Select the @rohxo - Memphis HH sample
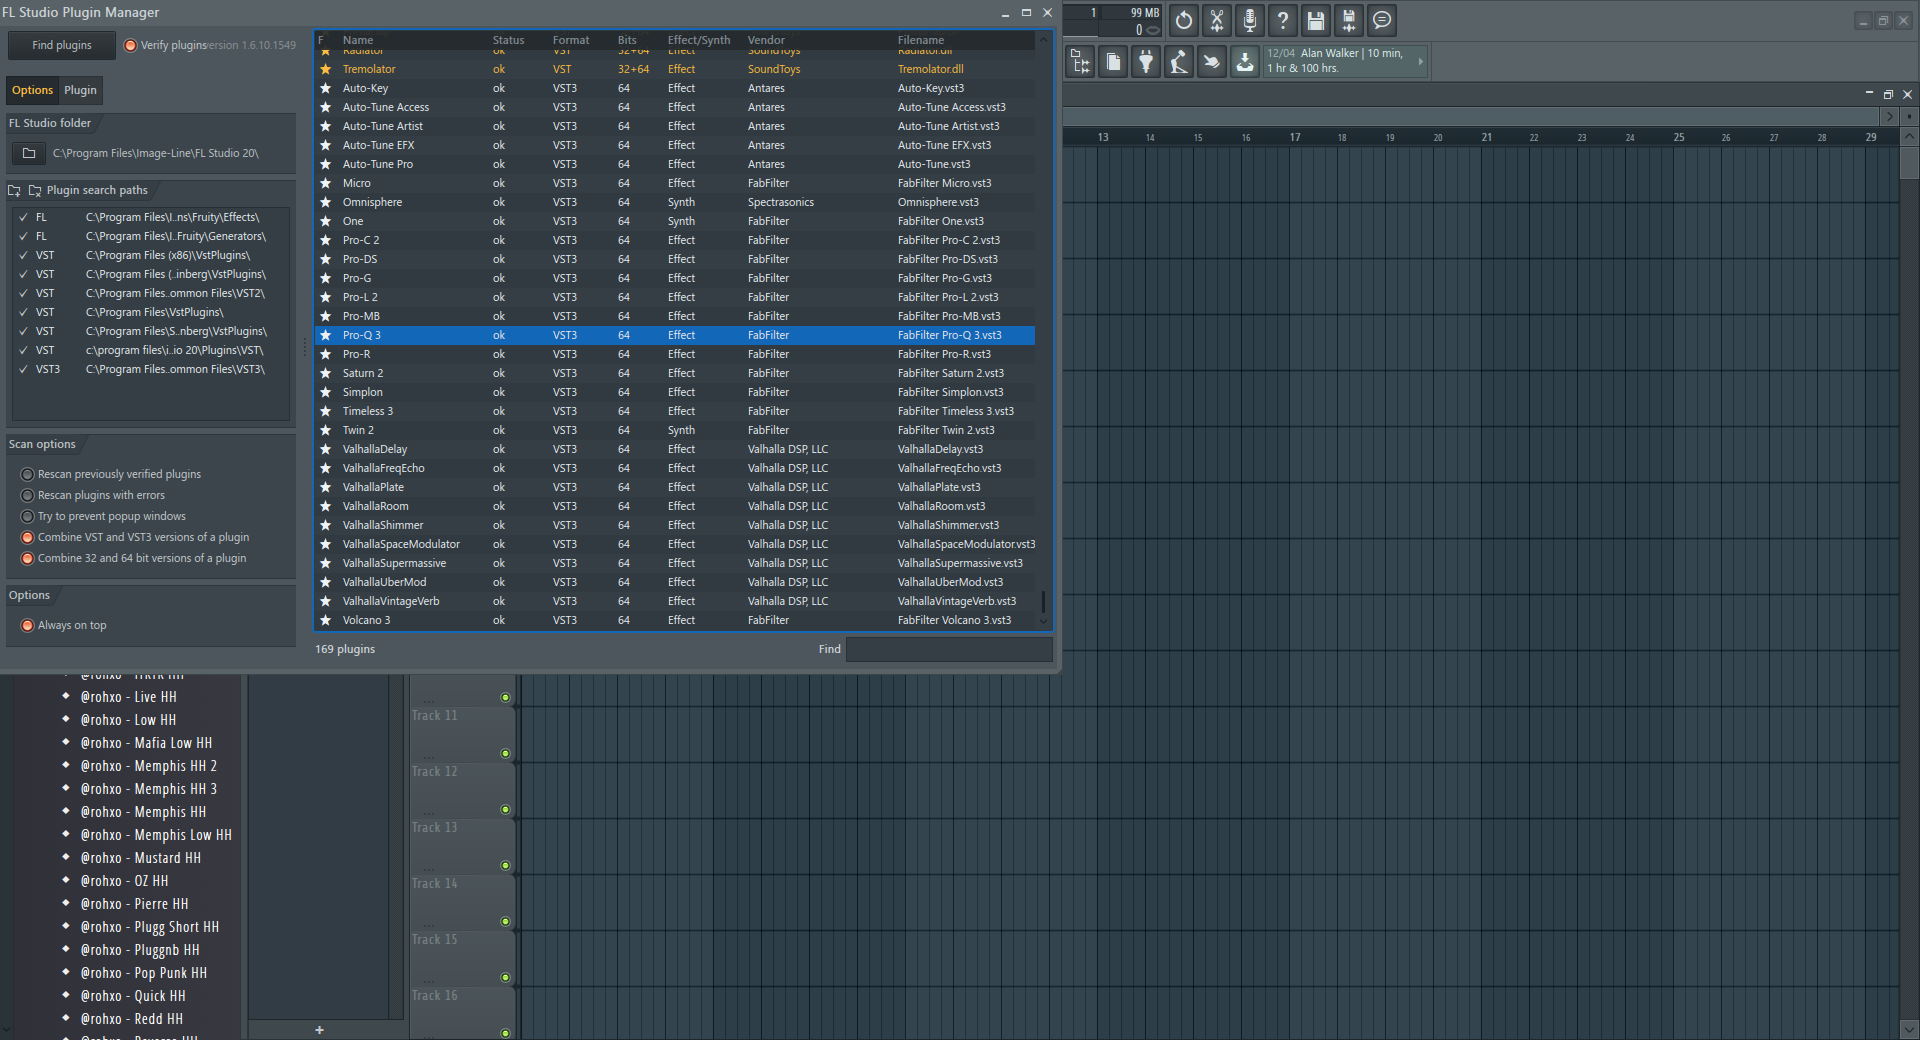The image size is (1920, 1040). click(143, 812)
